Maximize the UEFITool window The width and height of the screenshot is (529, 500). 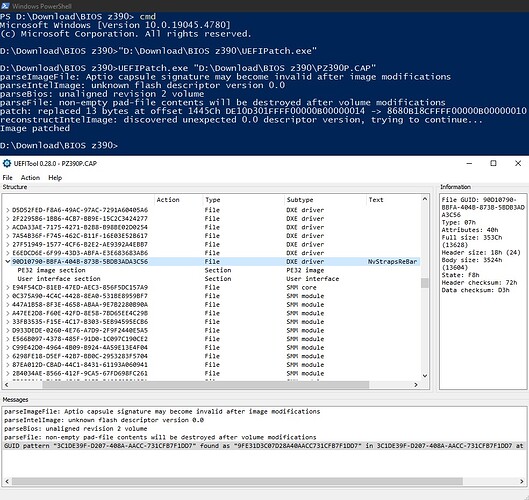pyautogui.click(x=493, y=163)
